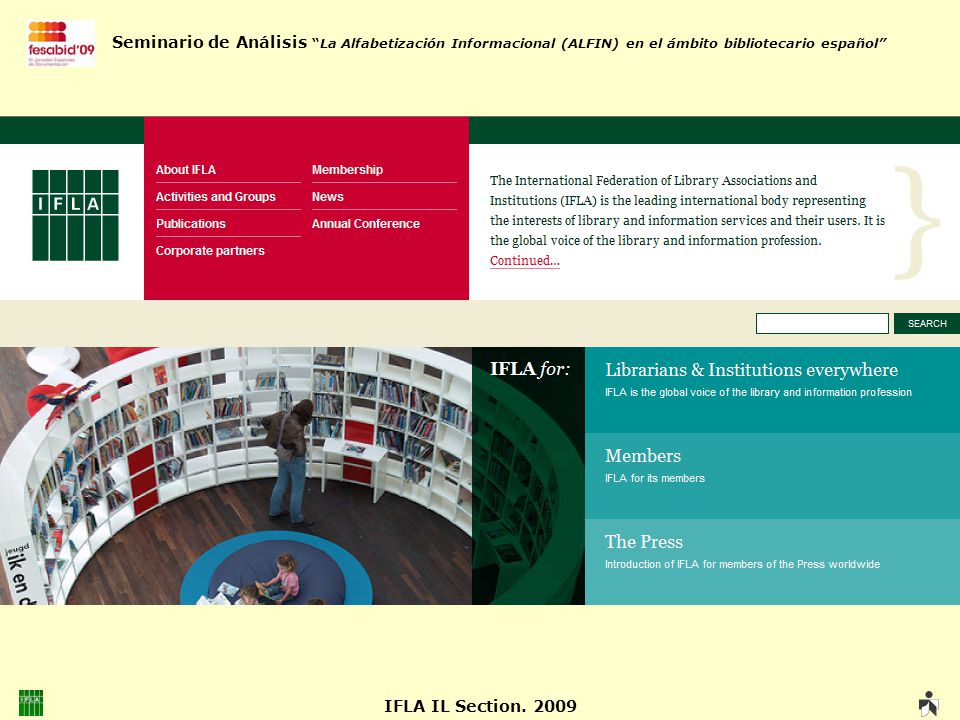This screenshot has height=720, width=960.
Task: Click the search text field
Action: [x=822, y=323]
